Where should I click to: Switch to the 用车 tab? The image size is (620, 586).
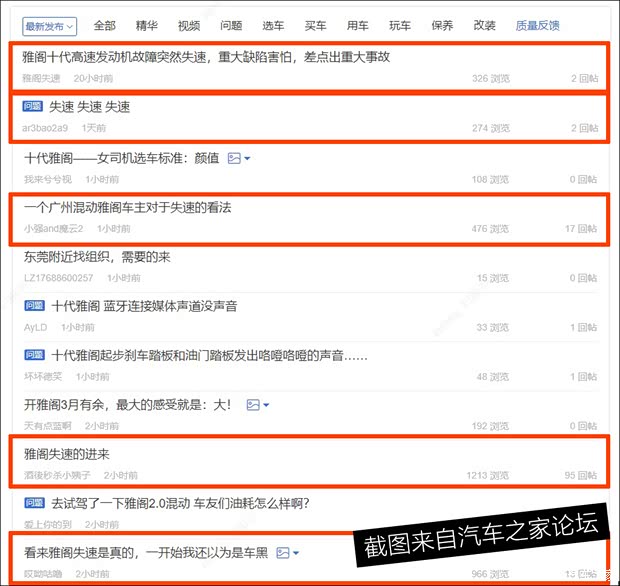[357, 26]
